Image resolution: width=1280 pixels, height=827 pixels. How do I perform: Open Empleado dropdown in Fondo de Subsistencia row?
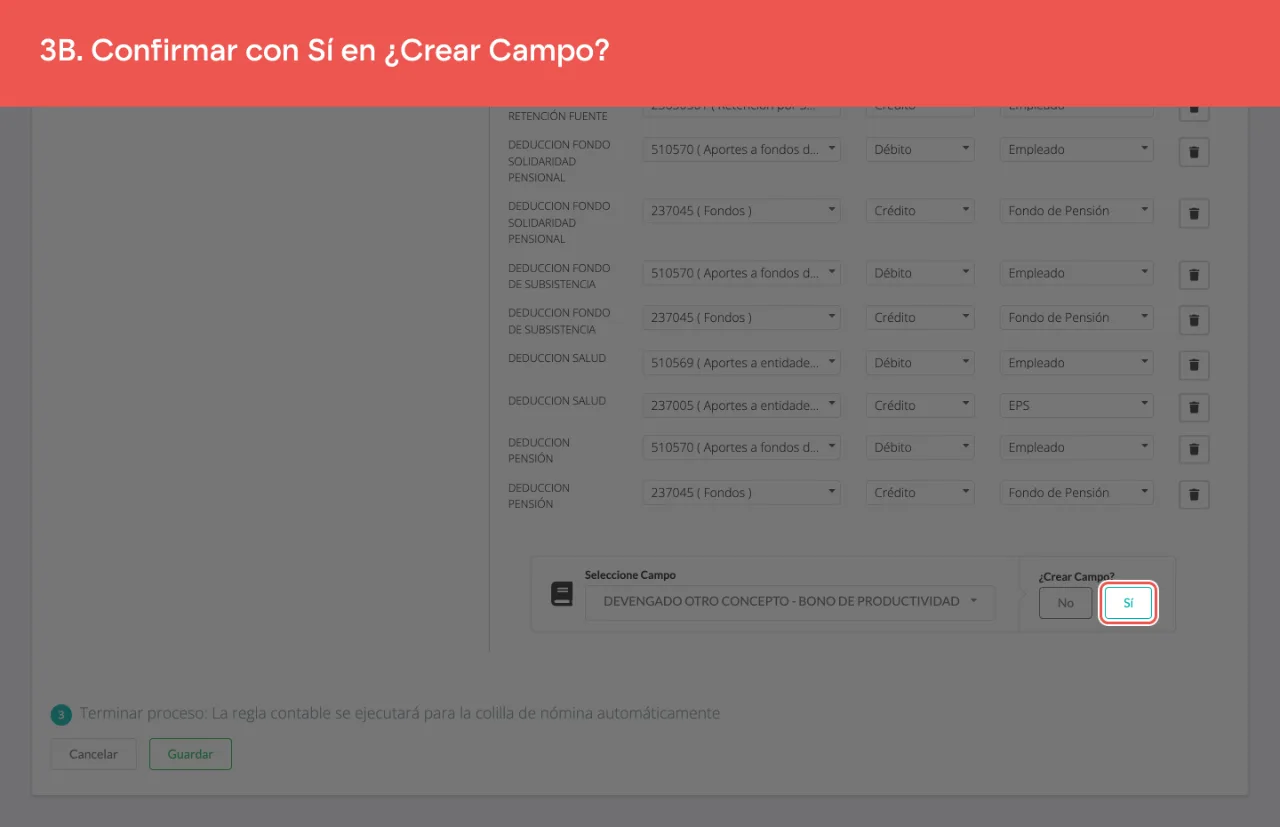1077,273
